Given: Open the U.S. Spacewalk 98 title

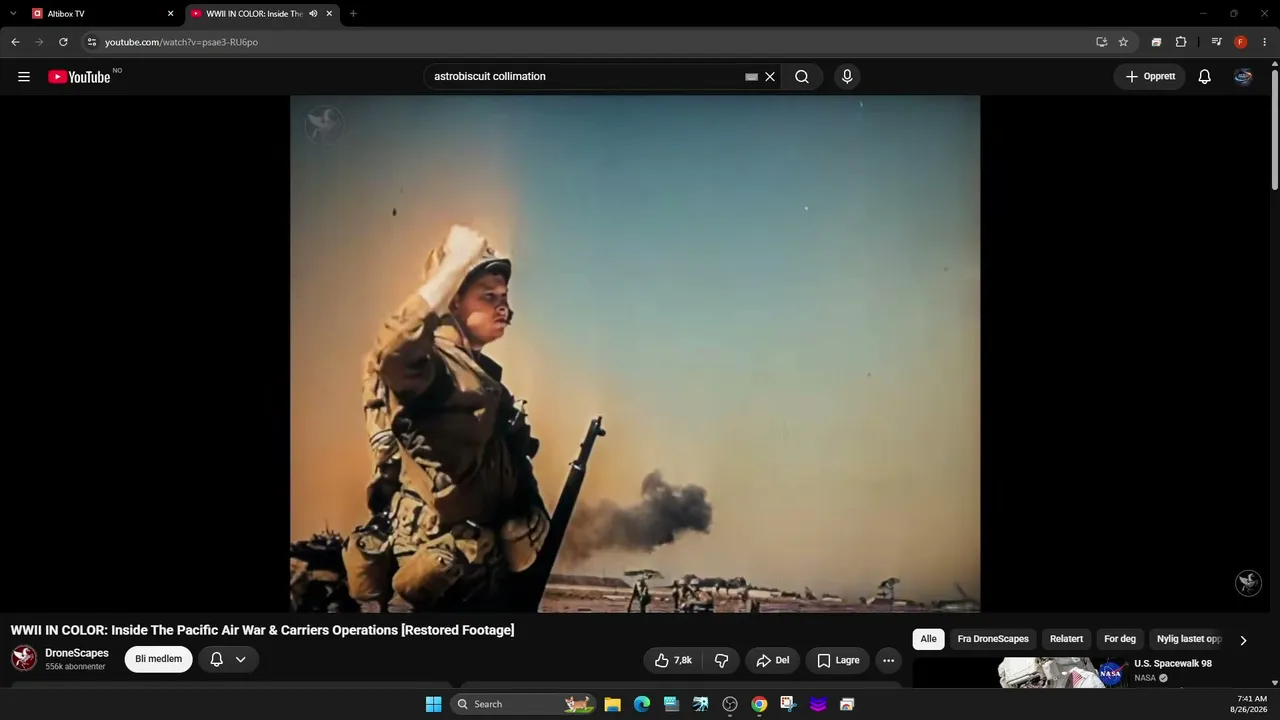Looking at the screenshot, I should click(1173, 663).
